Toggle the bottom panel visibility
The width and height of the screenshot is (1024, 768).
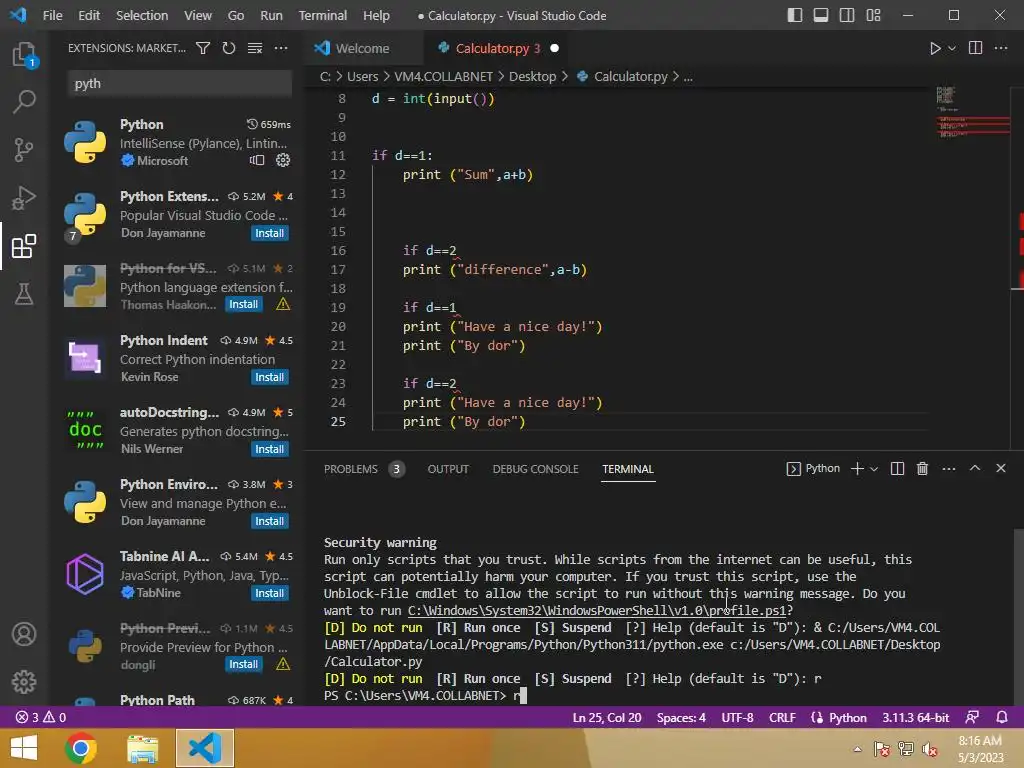[821, 15]
